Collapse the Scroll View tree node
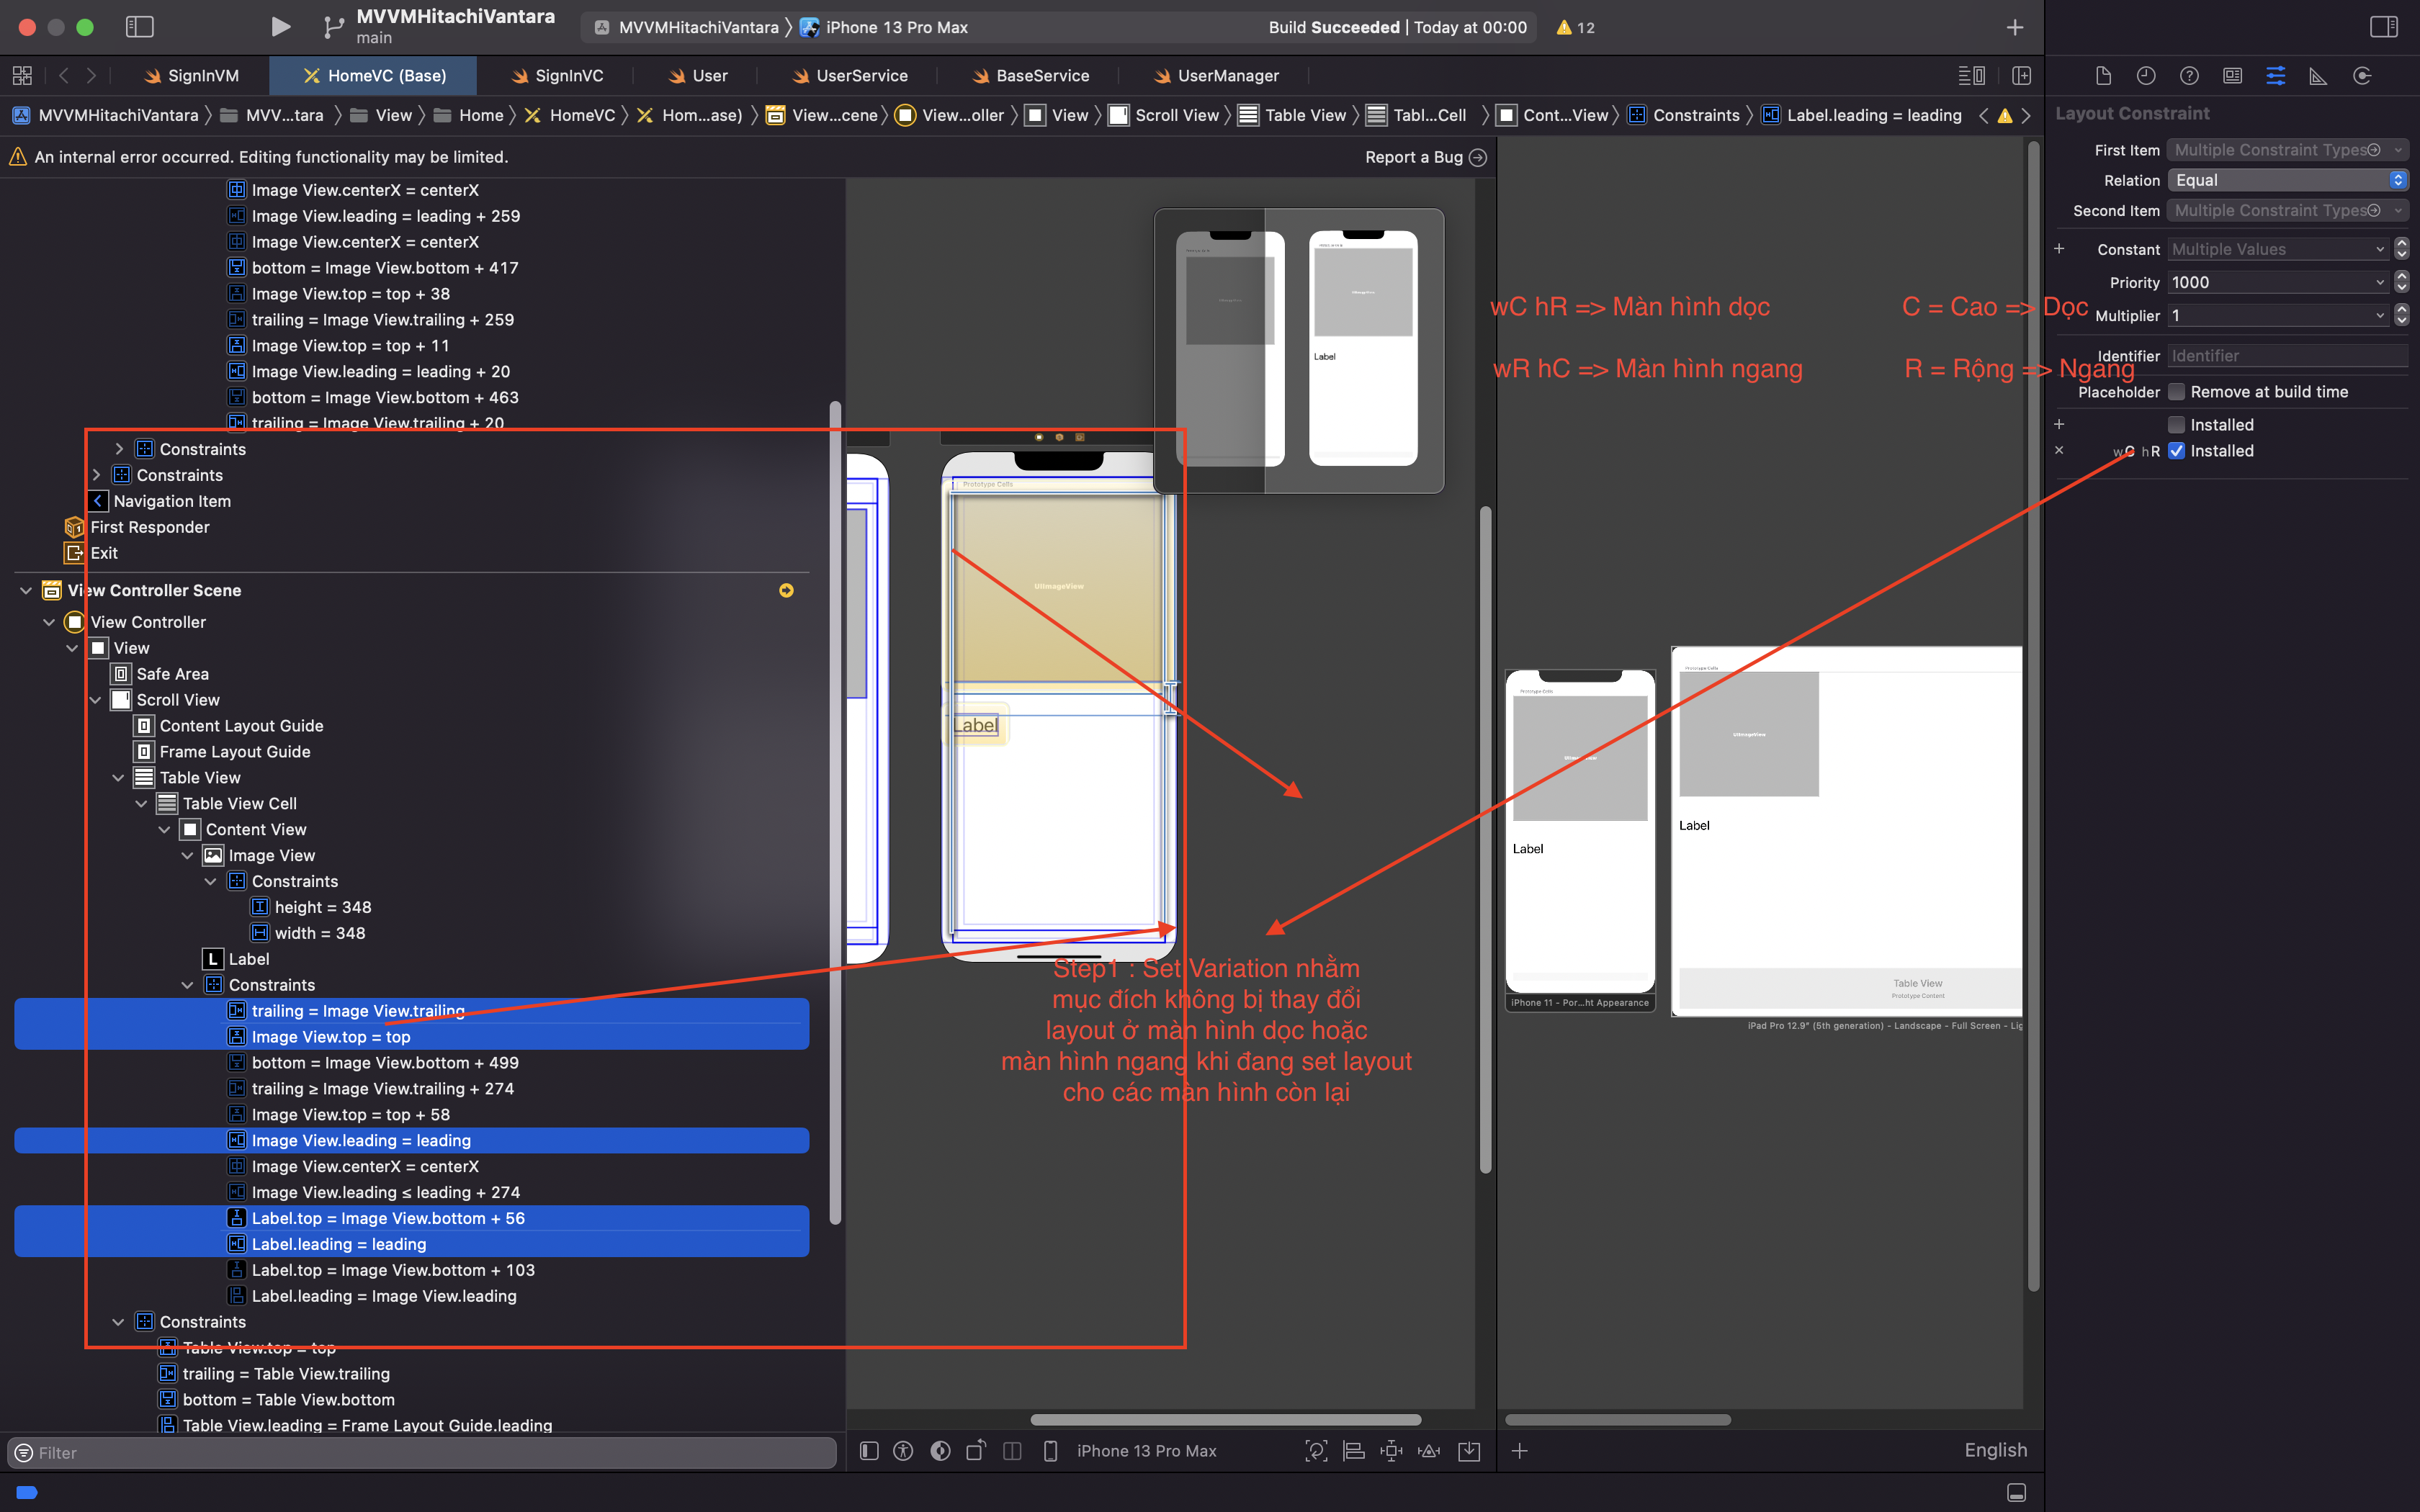2420x1512 pixels. click(95, 700)
